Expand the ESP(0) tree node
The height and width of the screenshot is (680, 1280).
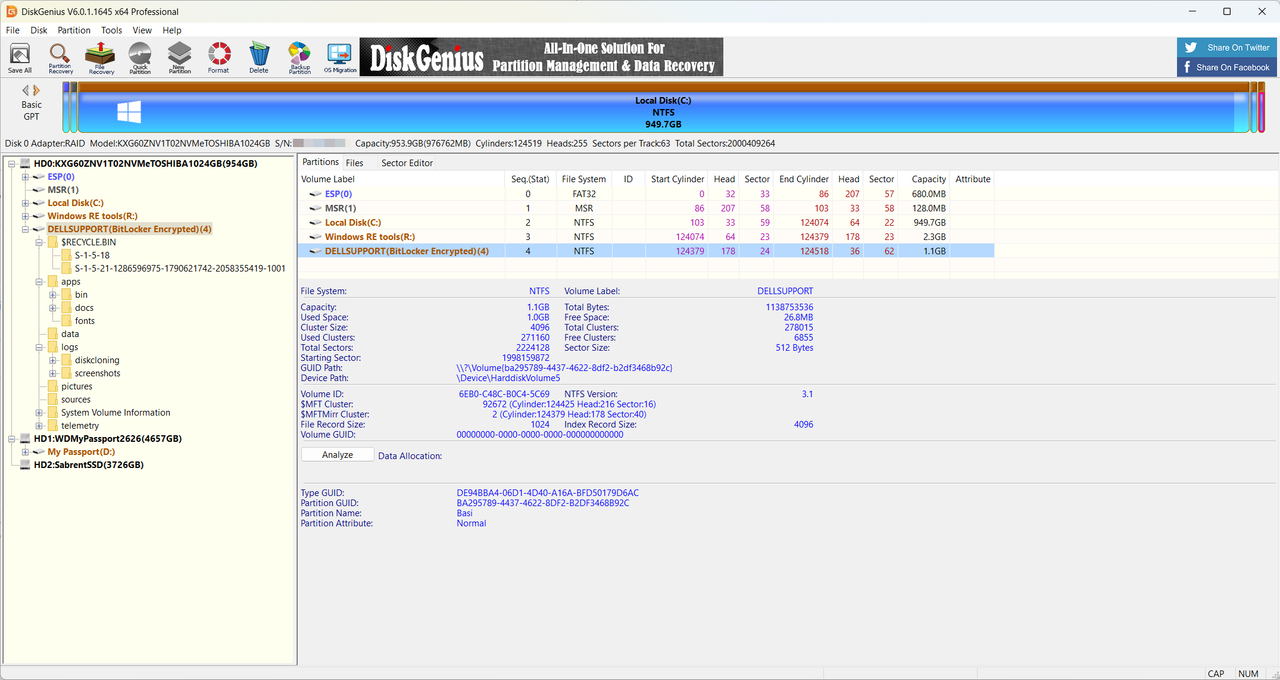click(x=26, y=176)
